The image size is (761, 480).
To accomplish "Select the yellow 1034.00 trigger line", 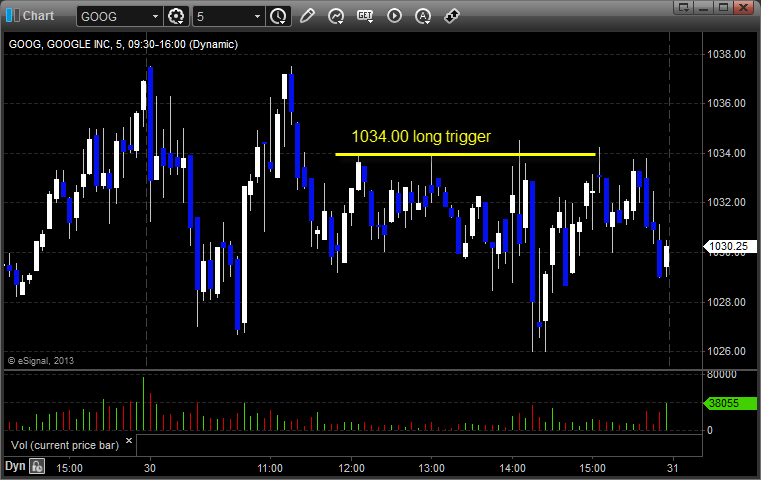I will (x=465, y=154).
